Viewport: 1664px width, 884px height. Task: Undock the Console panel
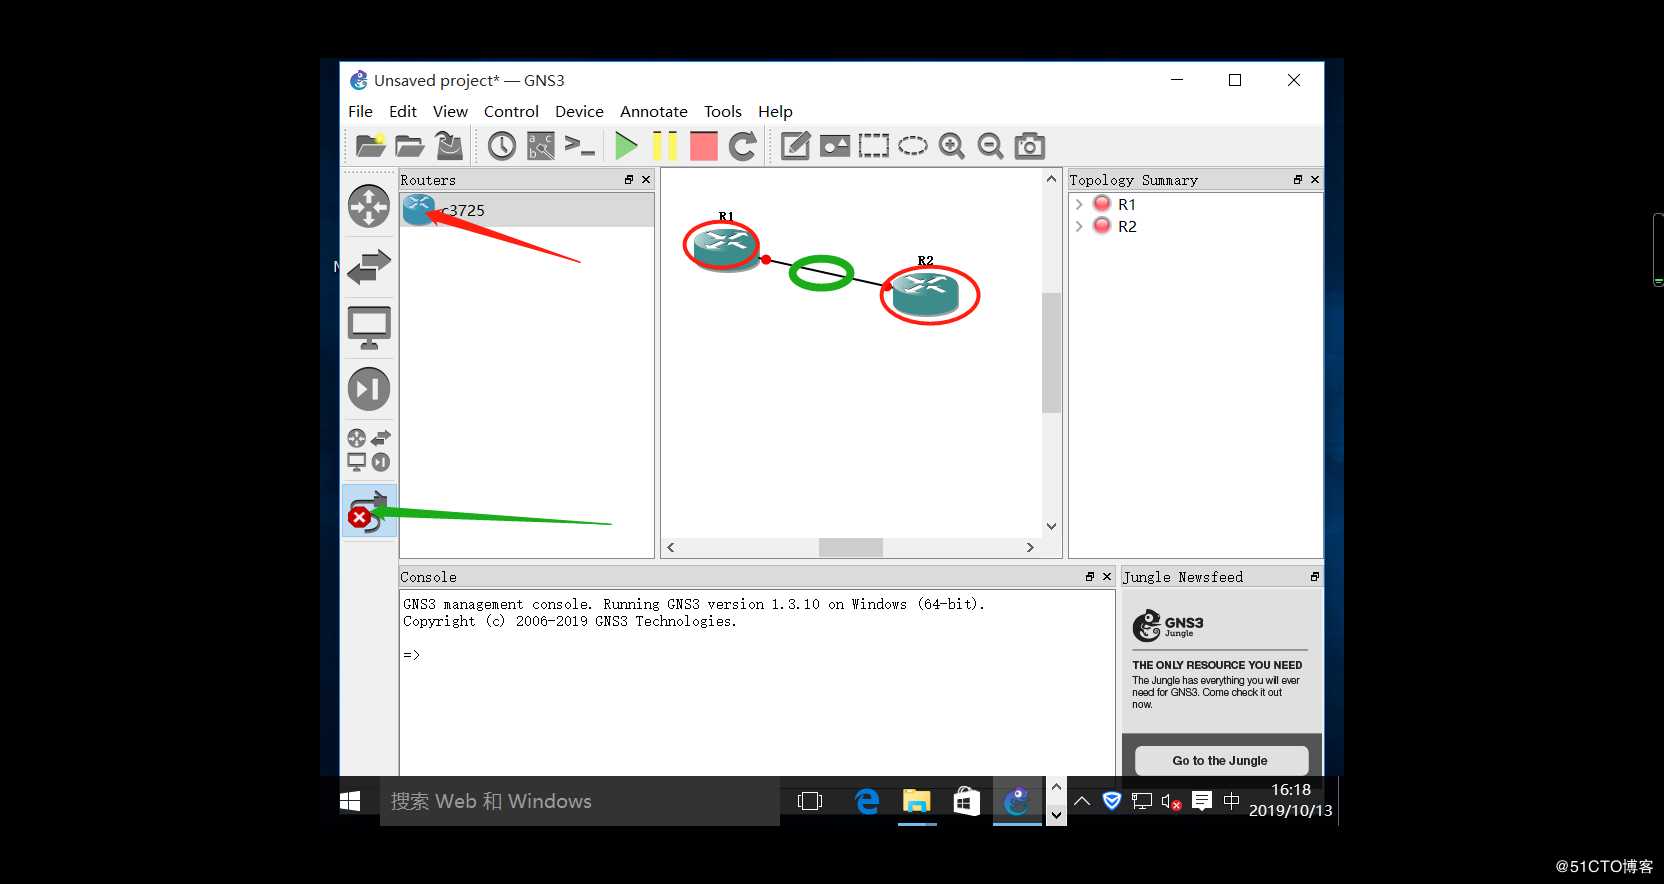(1090, 577)
